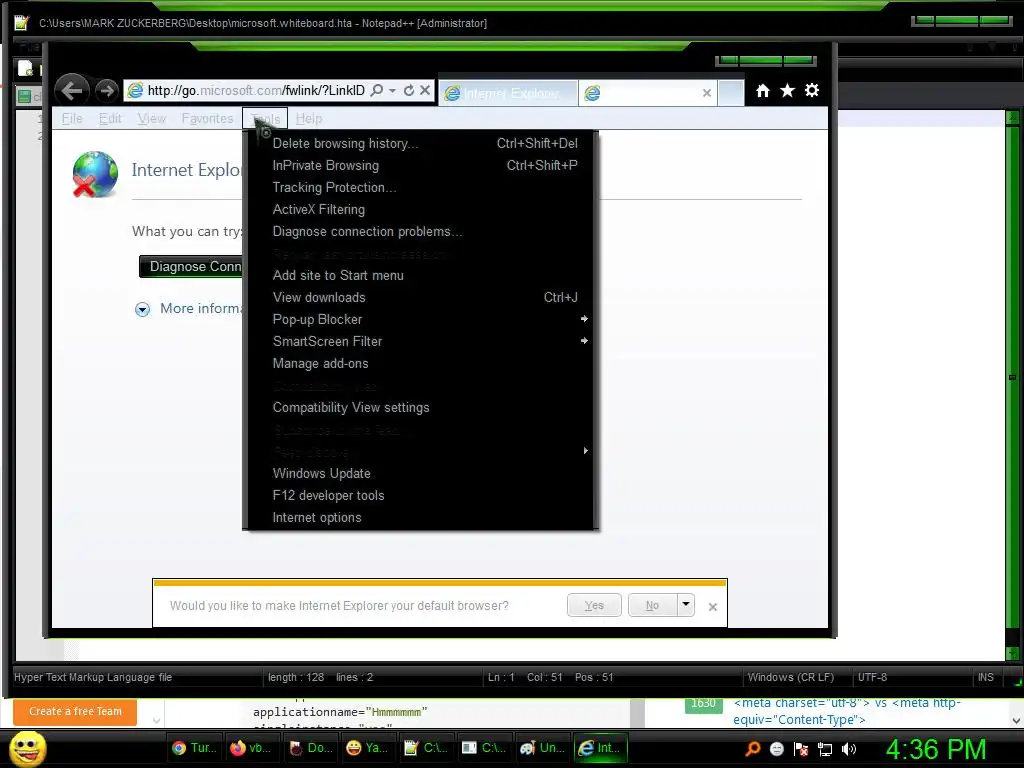Open the Action Center flag tray icon

(801, 749)
